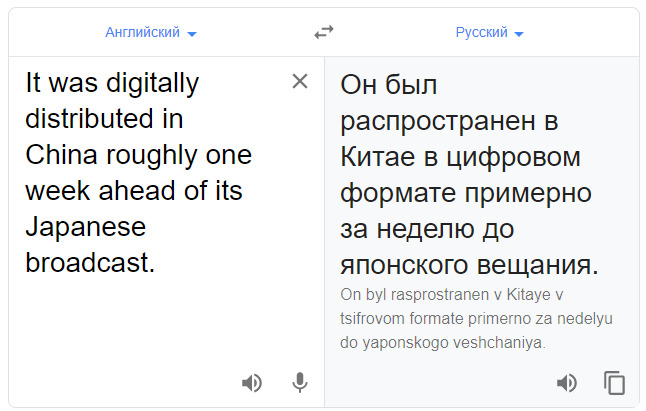The width and height of the screenshot is (646, 411).
Task: Clear the English source text
Action: tap(299, 82)
